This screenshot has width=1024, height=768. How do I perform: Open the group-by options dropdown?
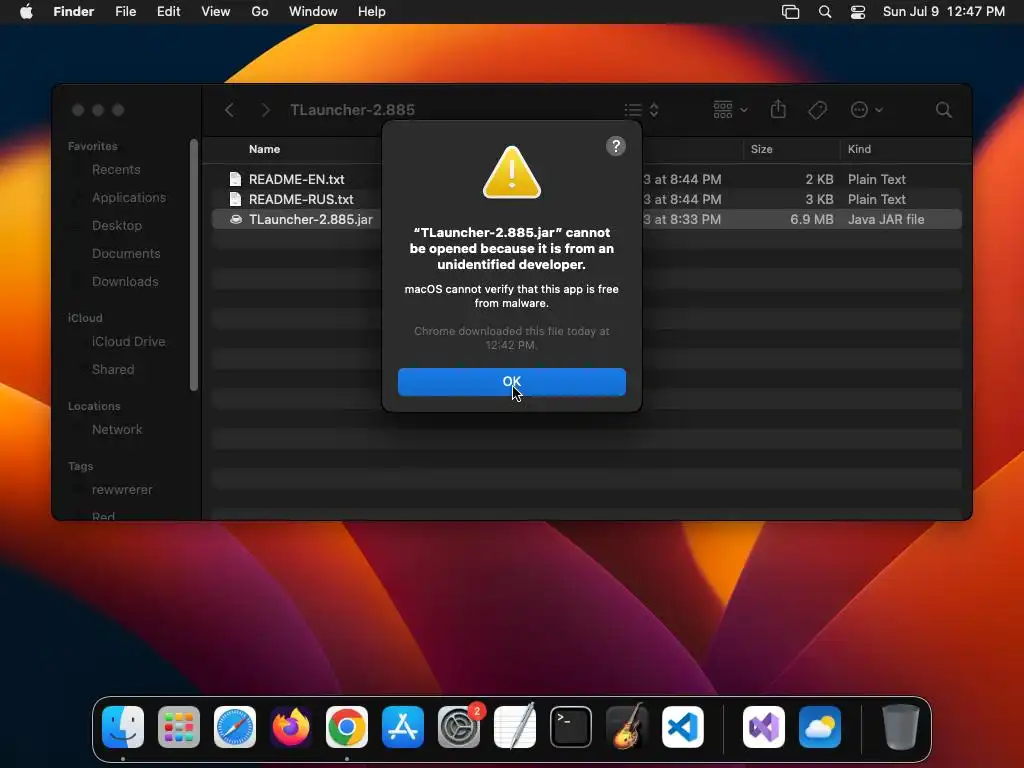[730, 110]
